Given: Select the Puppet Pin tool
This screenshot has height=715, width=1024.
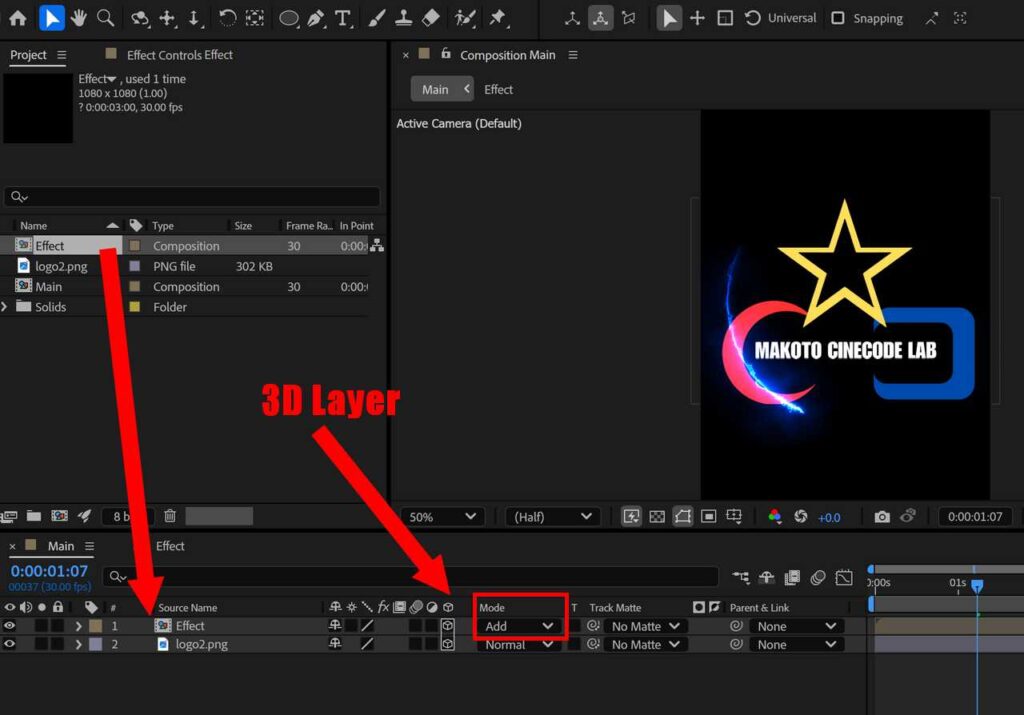Looking at the screenshot, I should [x=498, y=18].
